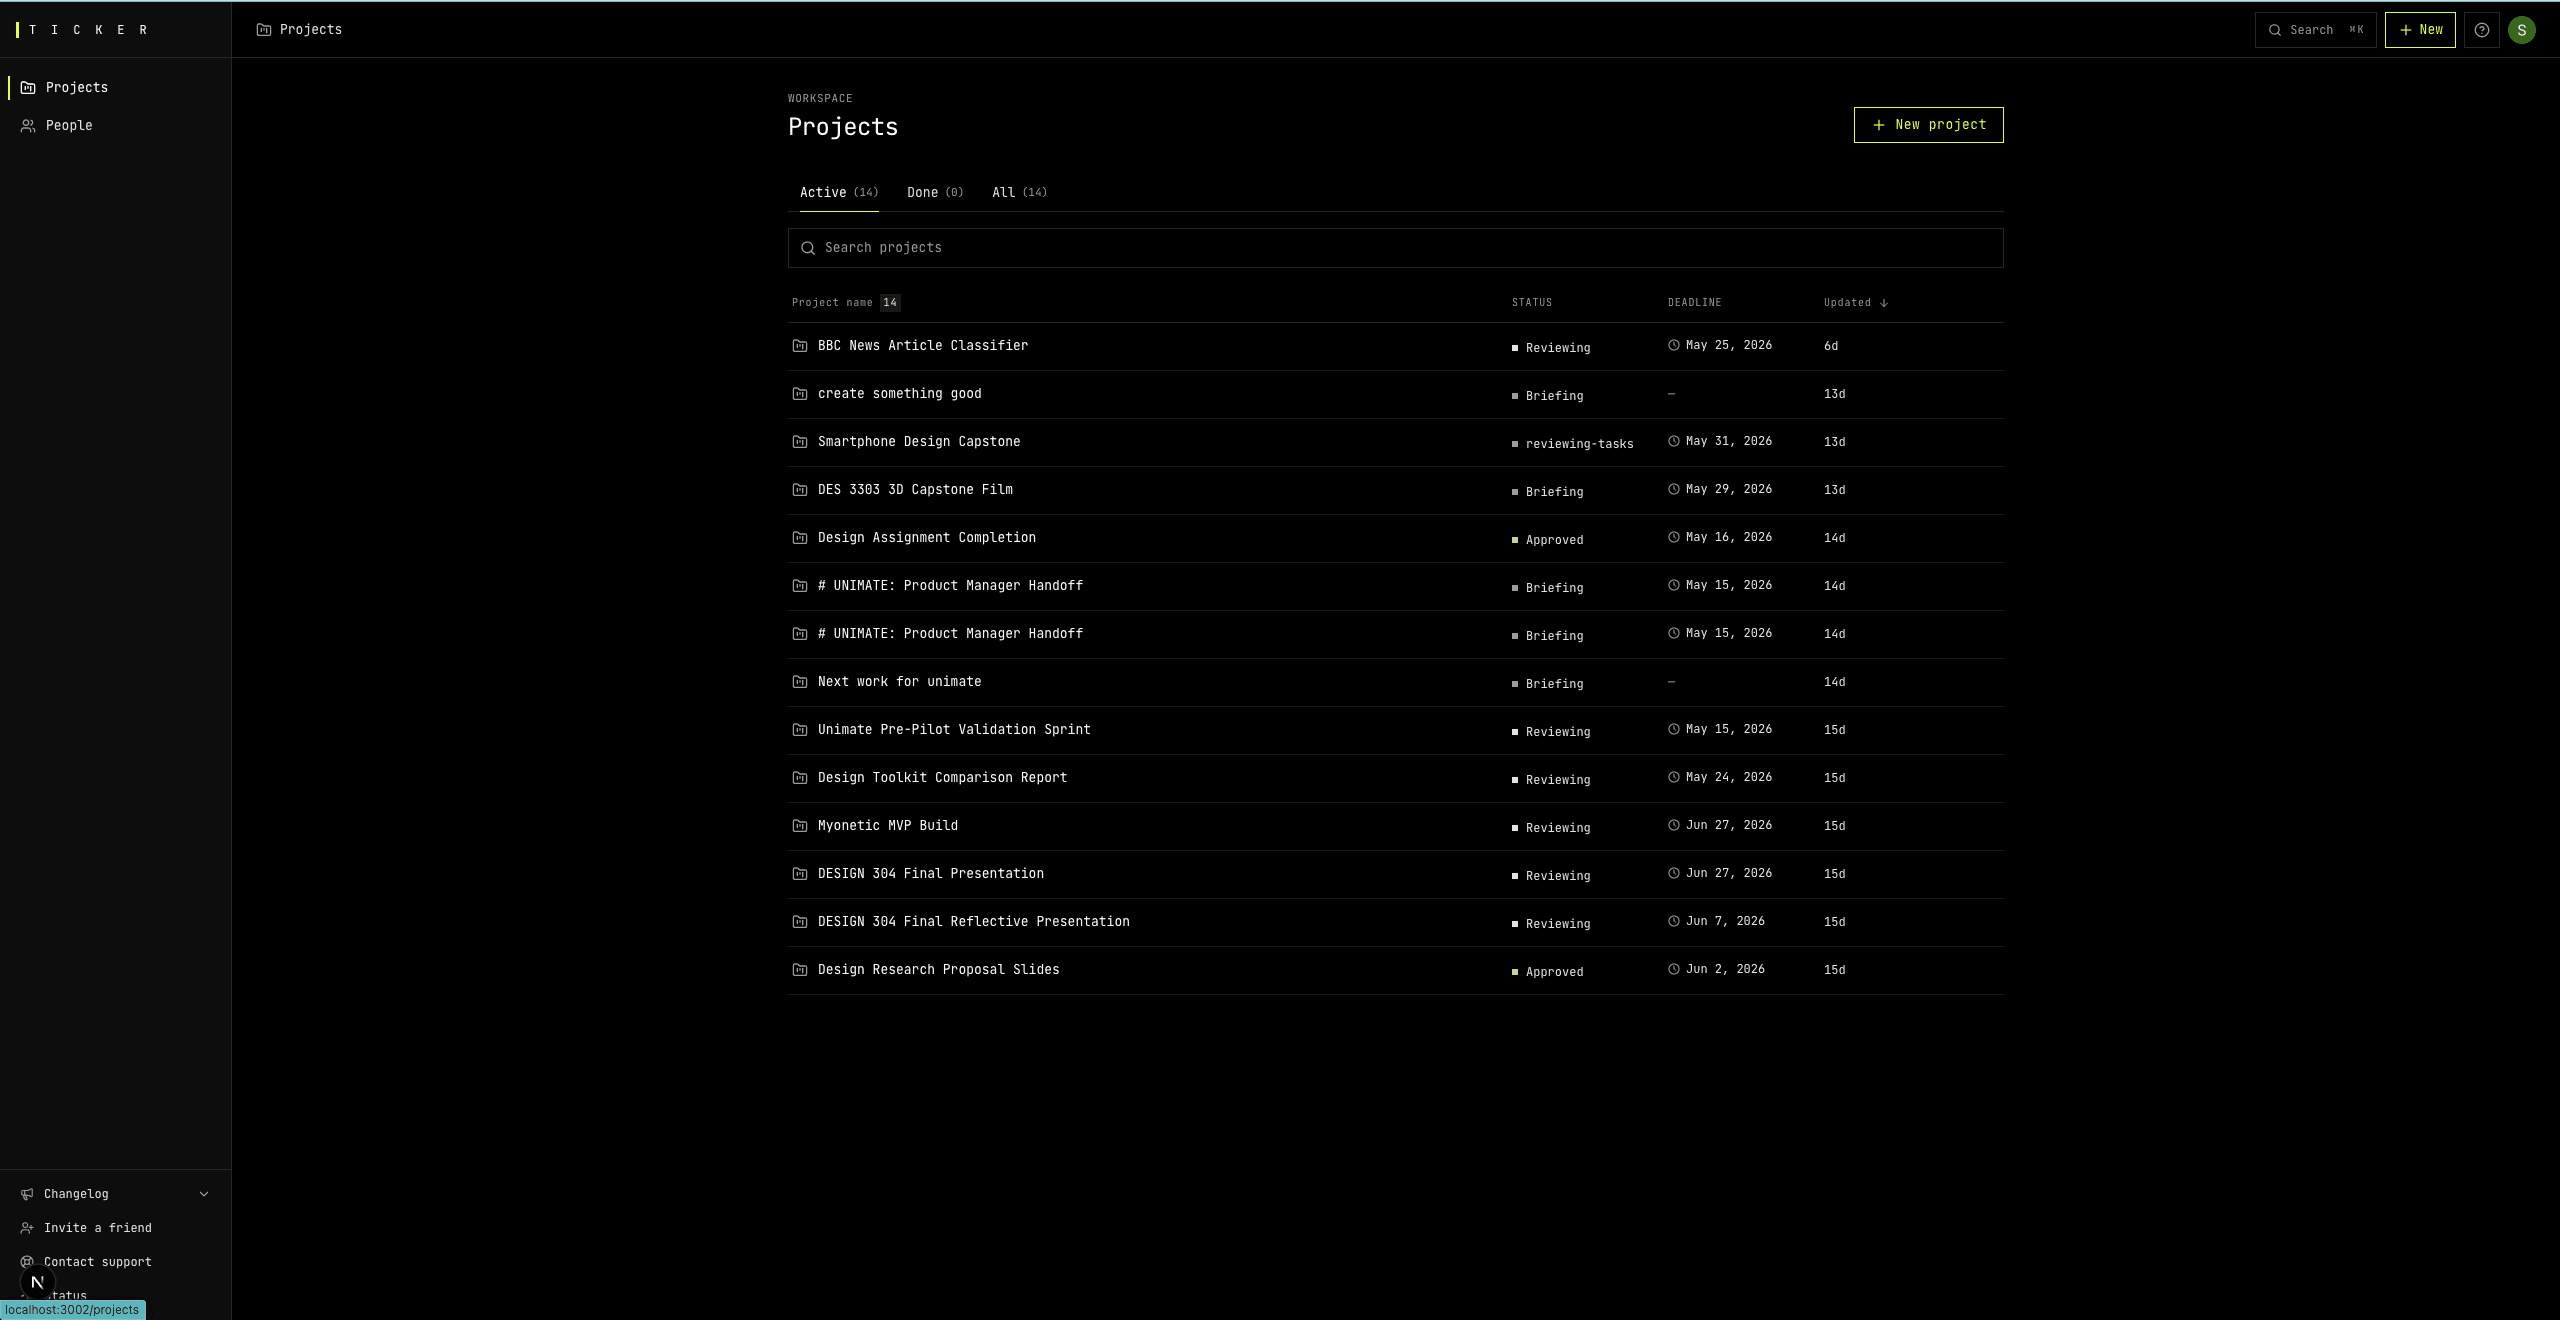
Task: Click folder icon of Myonetic MVP Build
Action: [800, 826]
